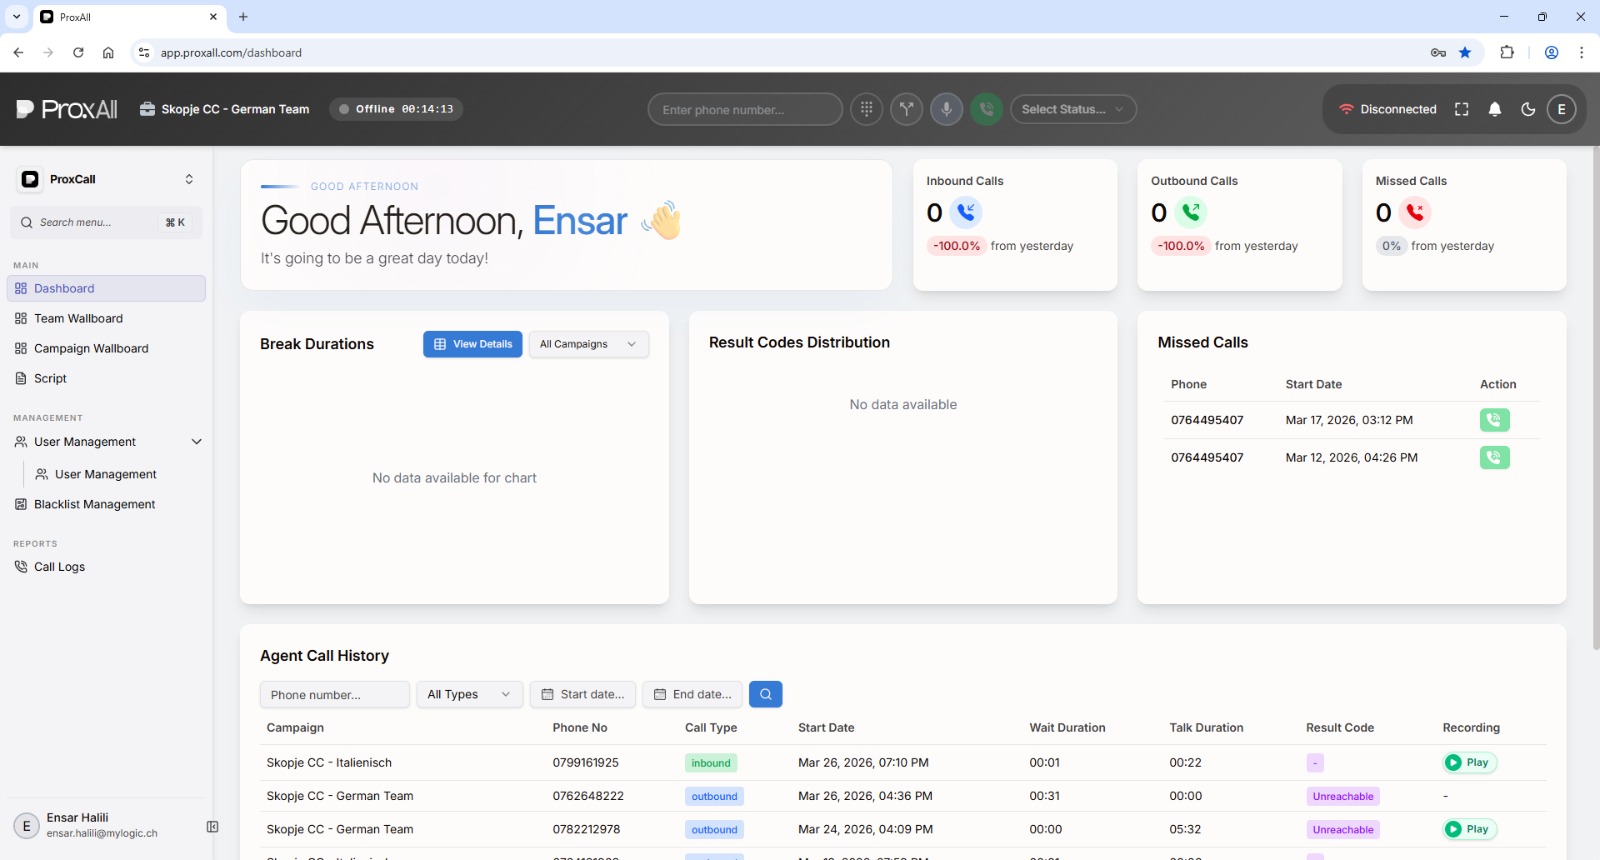Image resolution: width=1600 pixels, height=860 pixels.
Task: Click the address bar URL
Action: (231, 53)
